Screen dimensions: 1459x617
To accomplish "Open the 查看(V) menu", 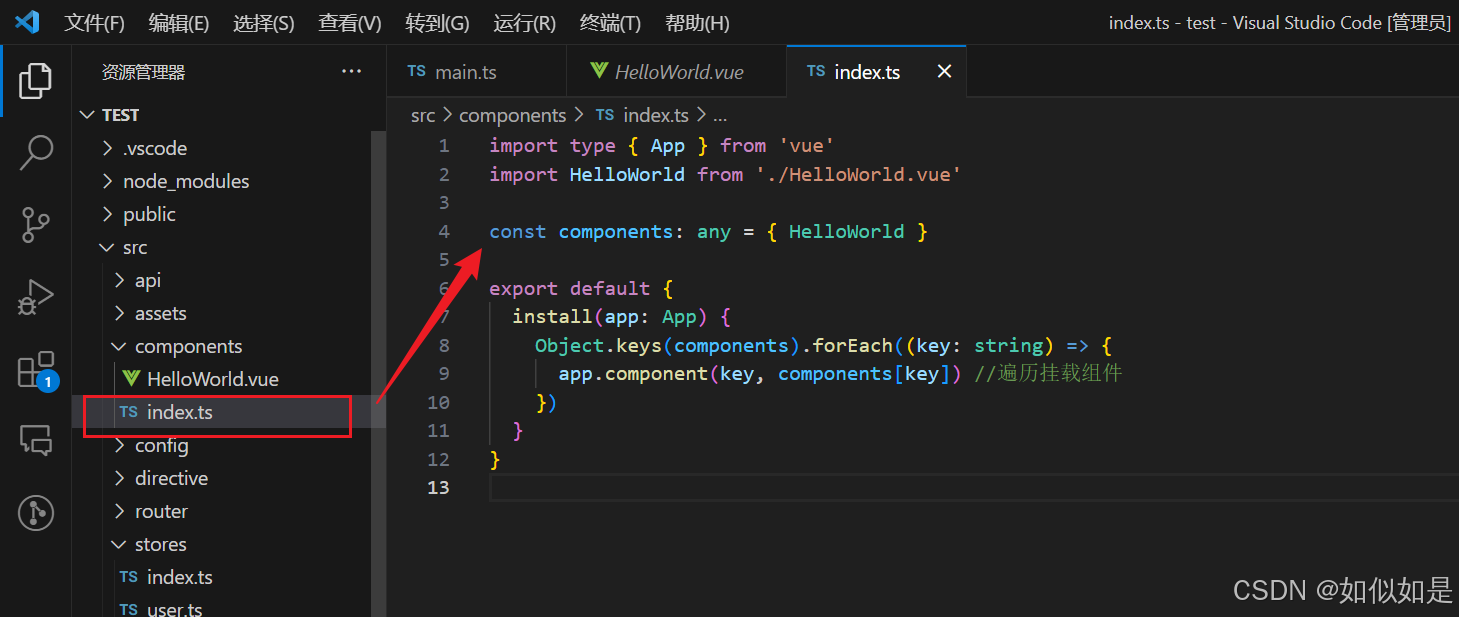I will tap(350, 22).
